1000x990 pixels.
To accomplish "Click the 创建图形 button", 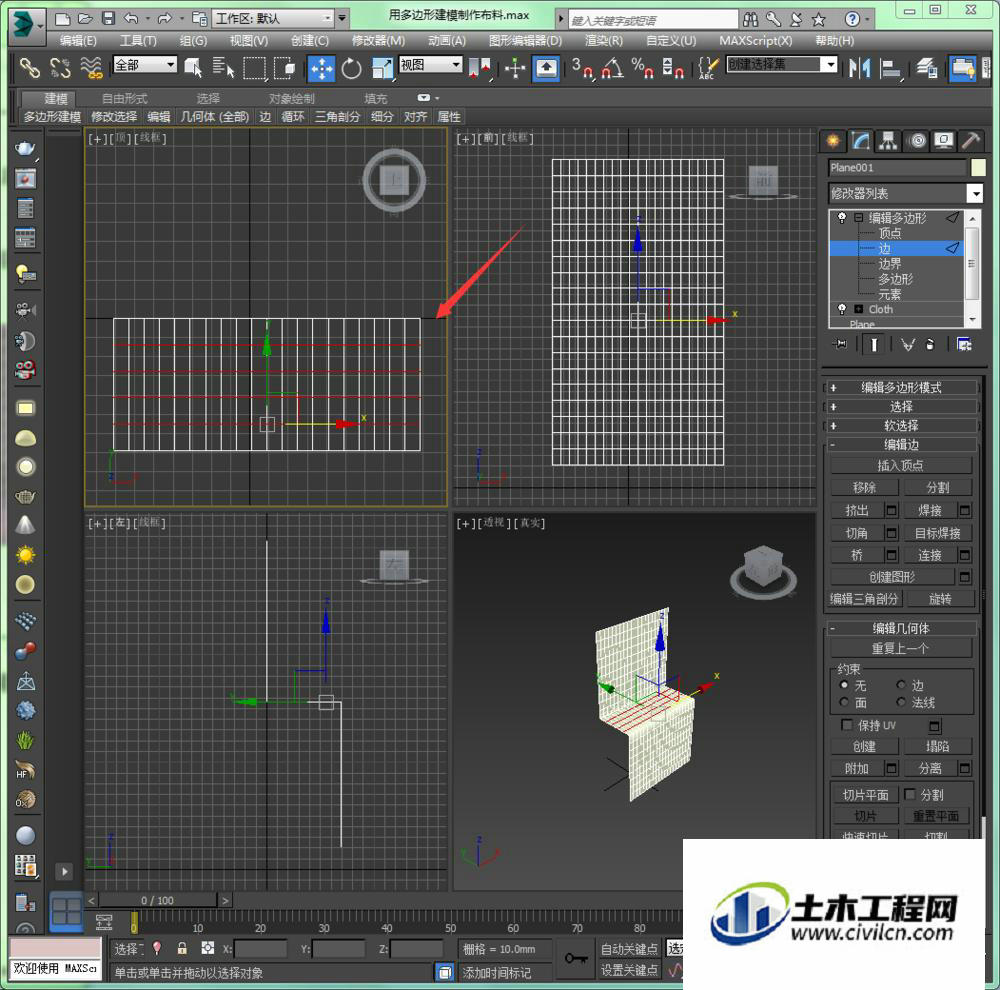I will tap(892, 577).
